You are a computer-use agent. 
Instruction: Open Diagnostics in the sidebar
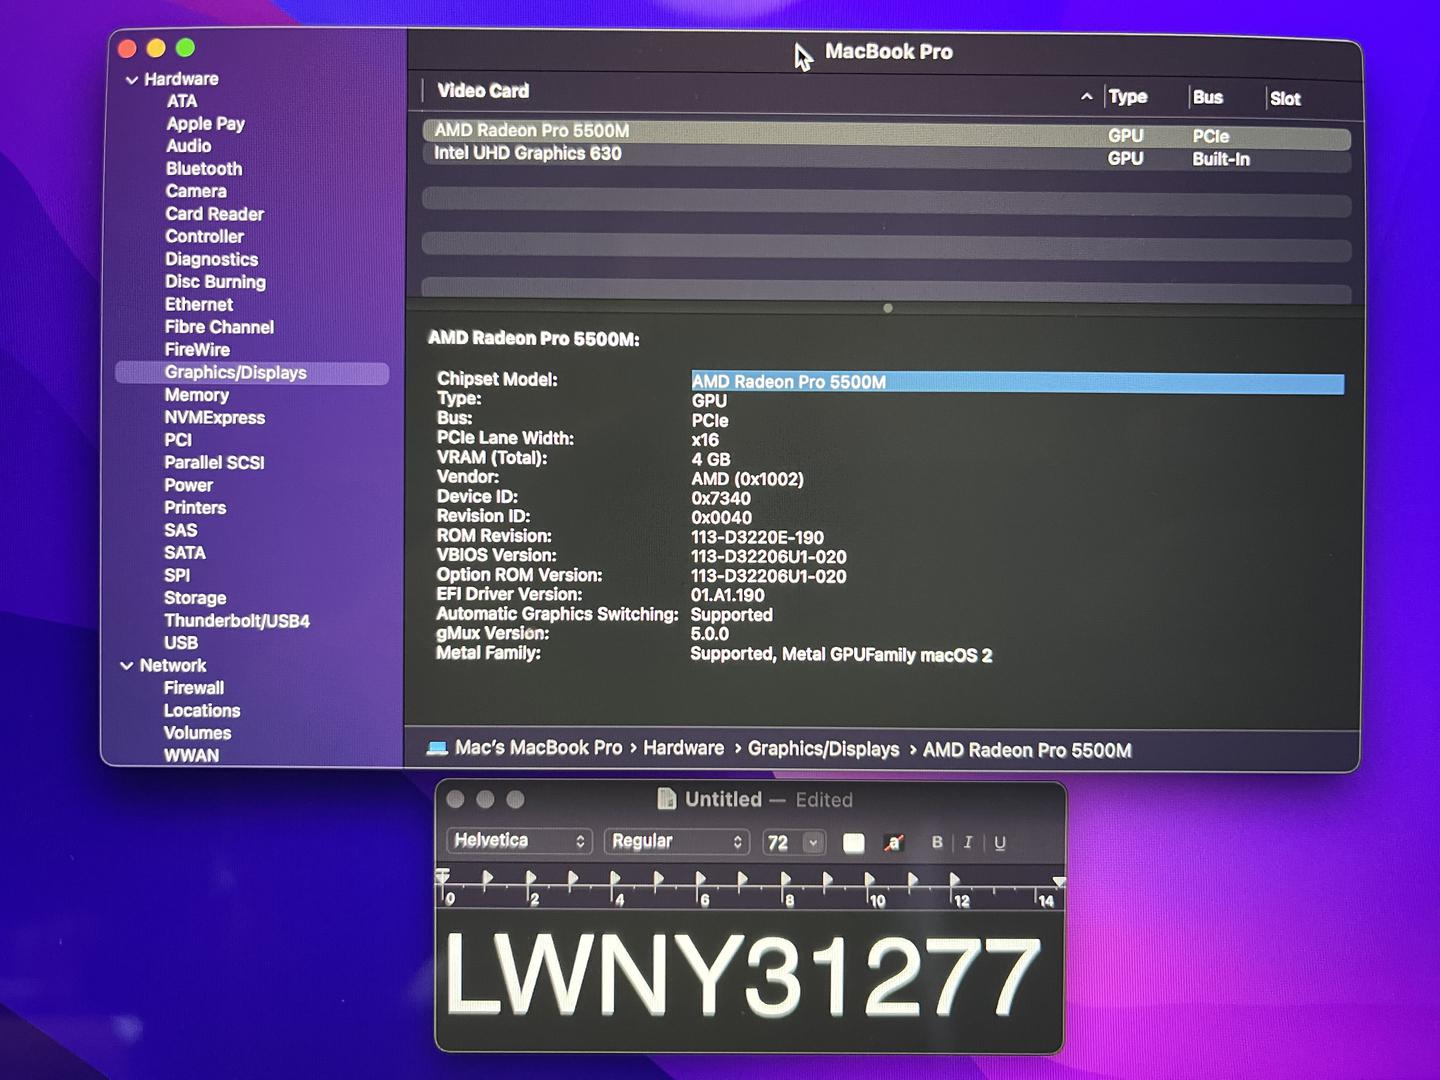(212, 259)
